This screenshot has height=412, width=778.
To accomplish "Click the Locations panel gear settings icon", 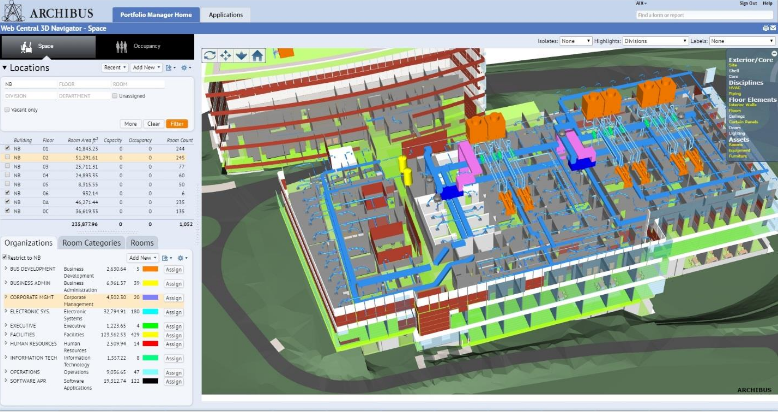I will [186, 67].
